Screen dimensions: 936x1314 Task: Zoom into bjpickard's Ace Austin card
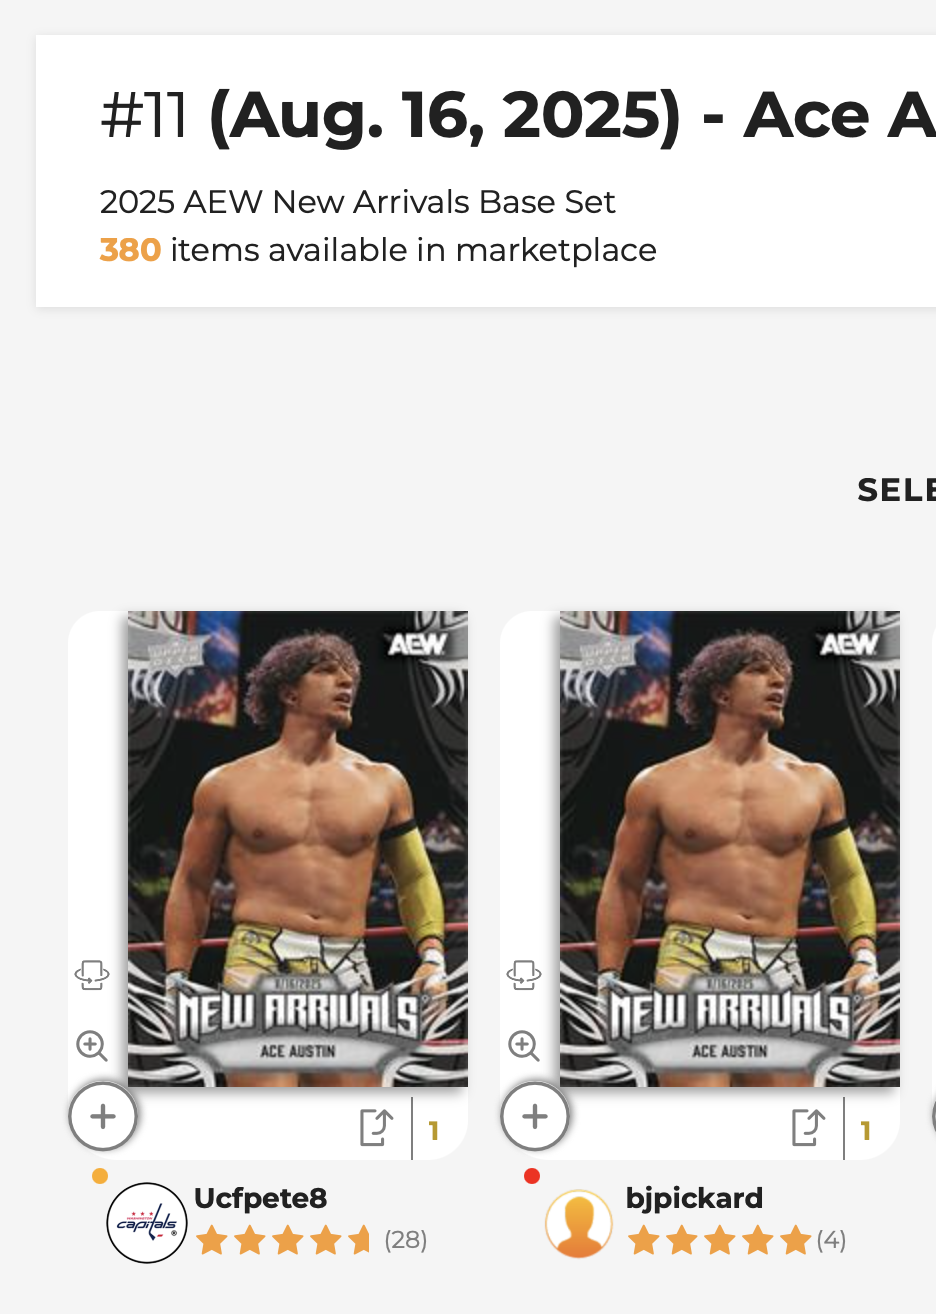pyautogui.click(x=524, y=1046)
